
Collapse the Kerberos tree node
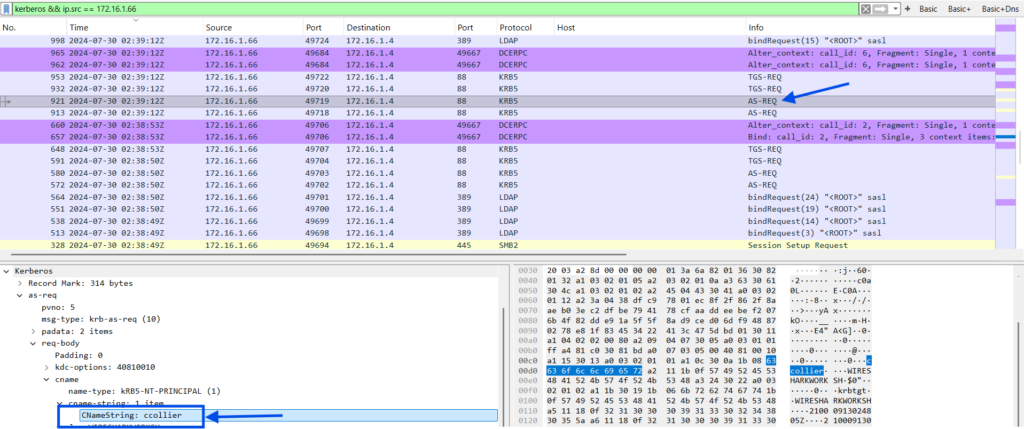(x=7, y=271)
